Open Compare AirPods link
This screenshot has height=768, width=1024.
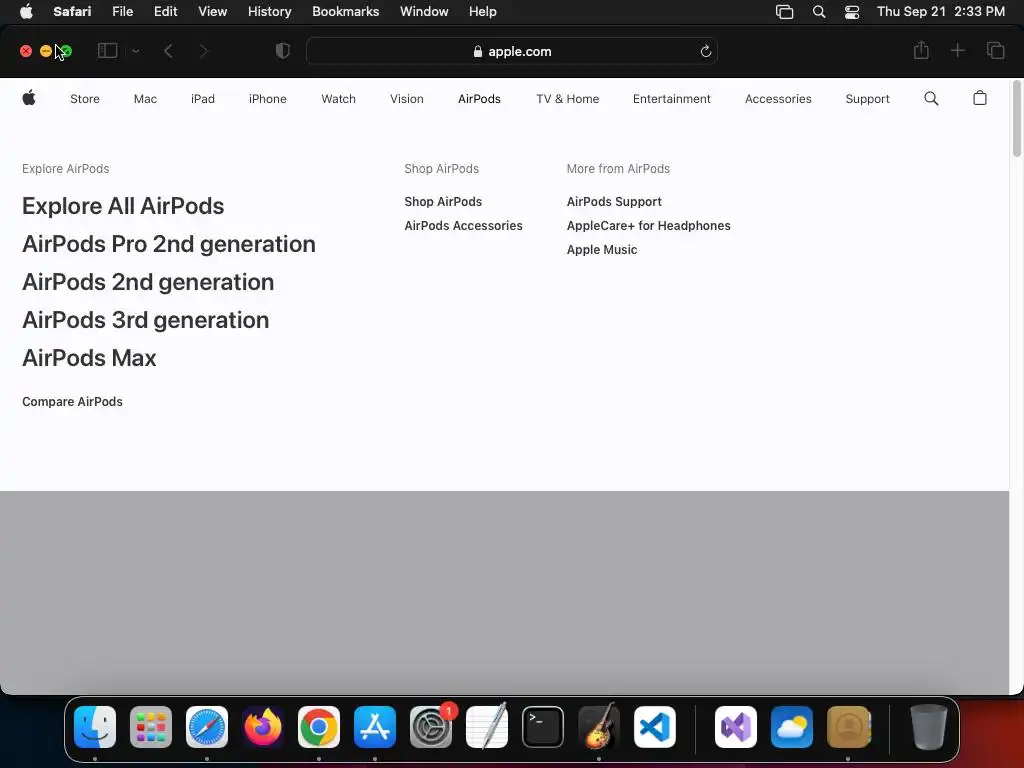click(x=72, y=402)
